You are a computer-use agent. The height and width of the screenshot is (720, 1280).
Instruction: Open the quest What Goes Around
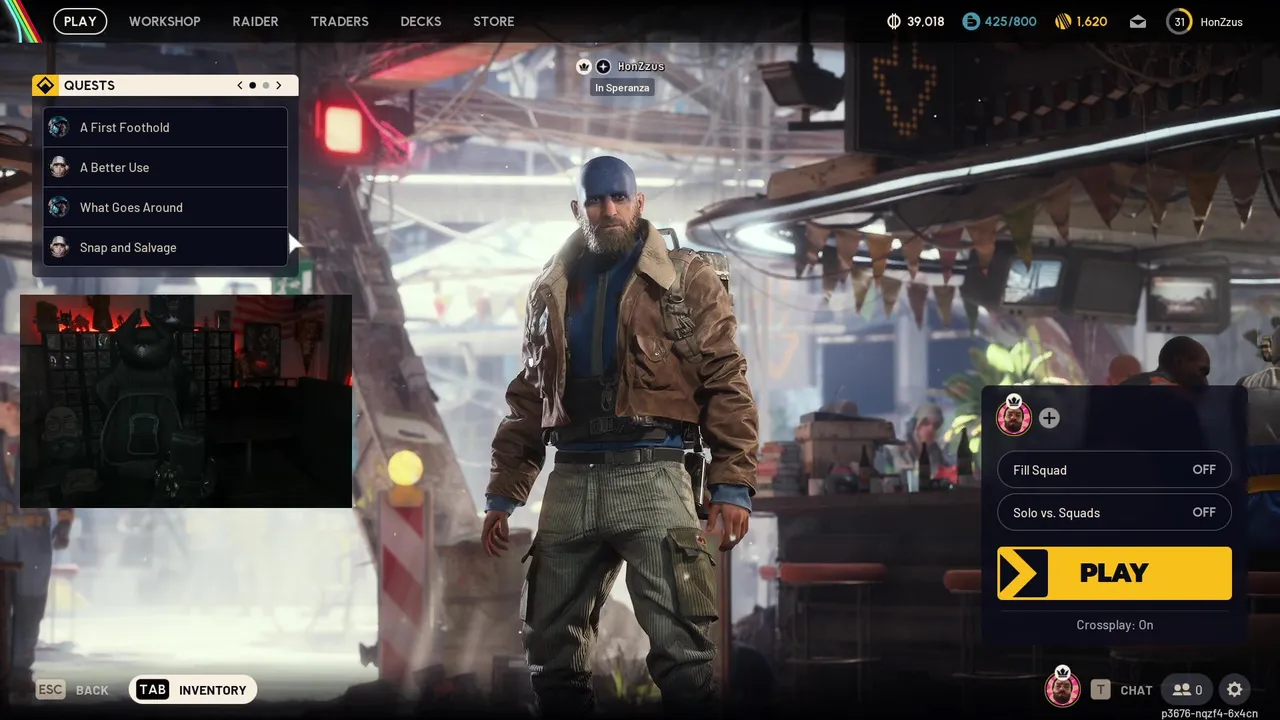coord(165,207)
